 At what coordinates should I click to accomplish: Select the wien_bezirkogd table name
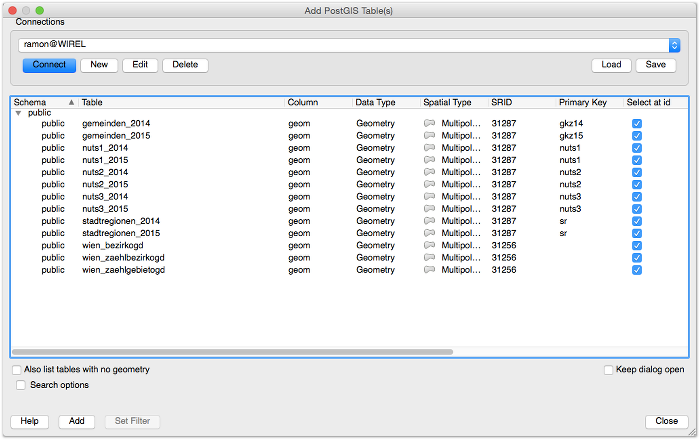point(113,245)
